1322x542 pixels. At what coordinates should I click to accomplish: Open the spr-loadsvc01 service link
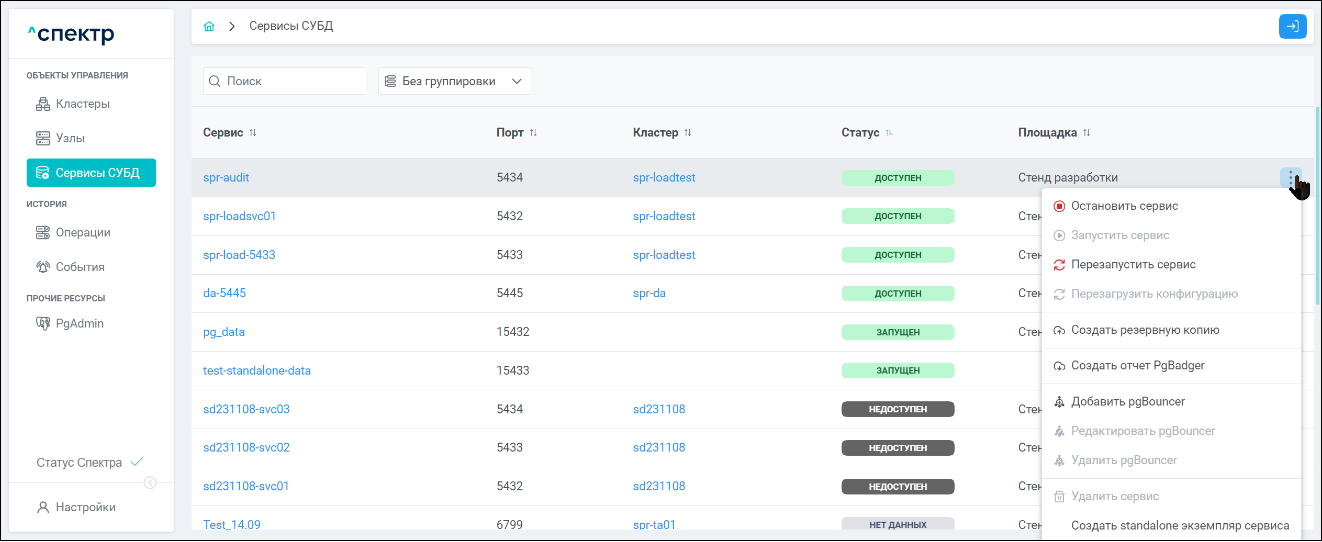pyautogui.click(x=239, y=216)
